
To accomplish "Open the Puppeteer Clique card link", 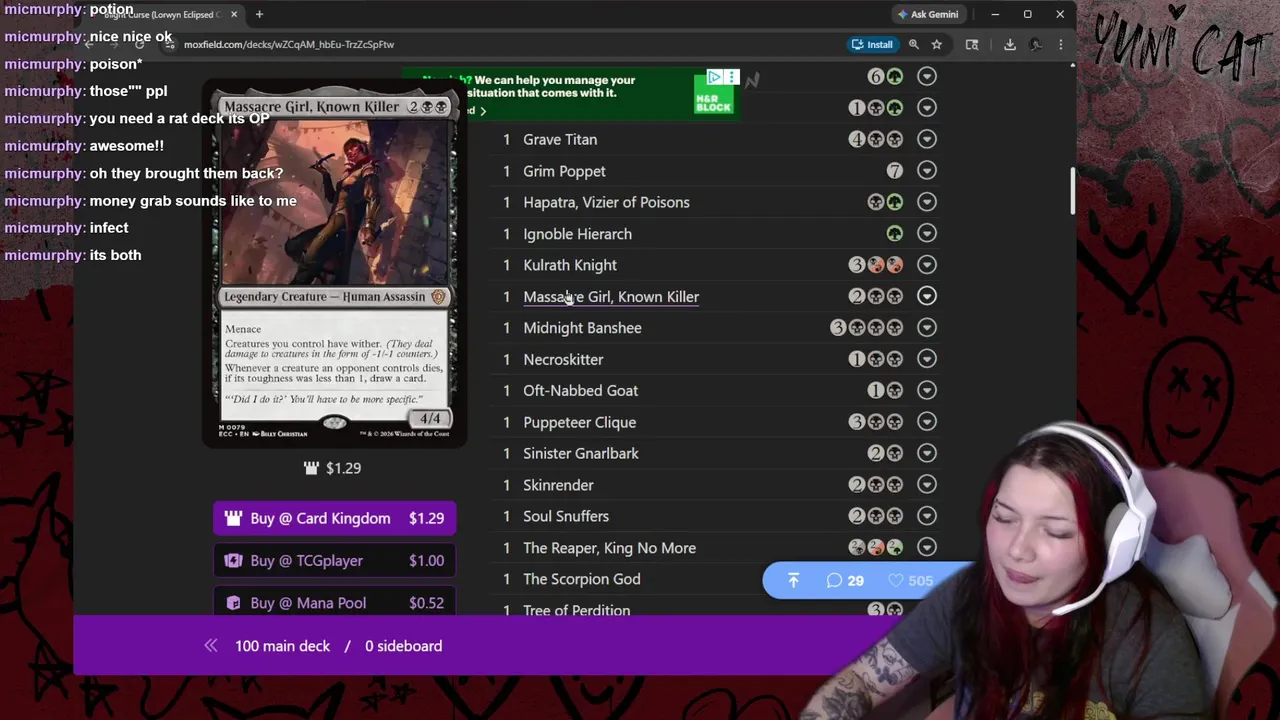I will click(579, 422).
